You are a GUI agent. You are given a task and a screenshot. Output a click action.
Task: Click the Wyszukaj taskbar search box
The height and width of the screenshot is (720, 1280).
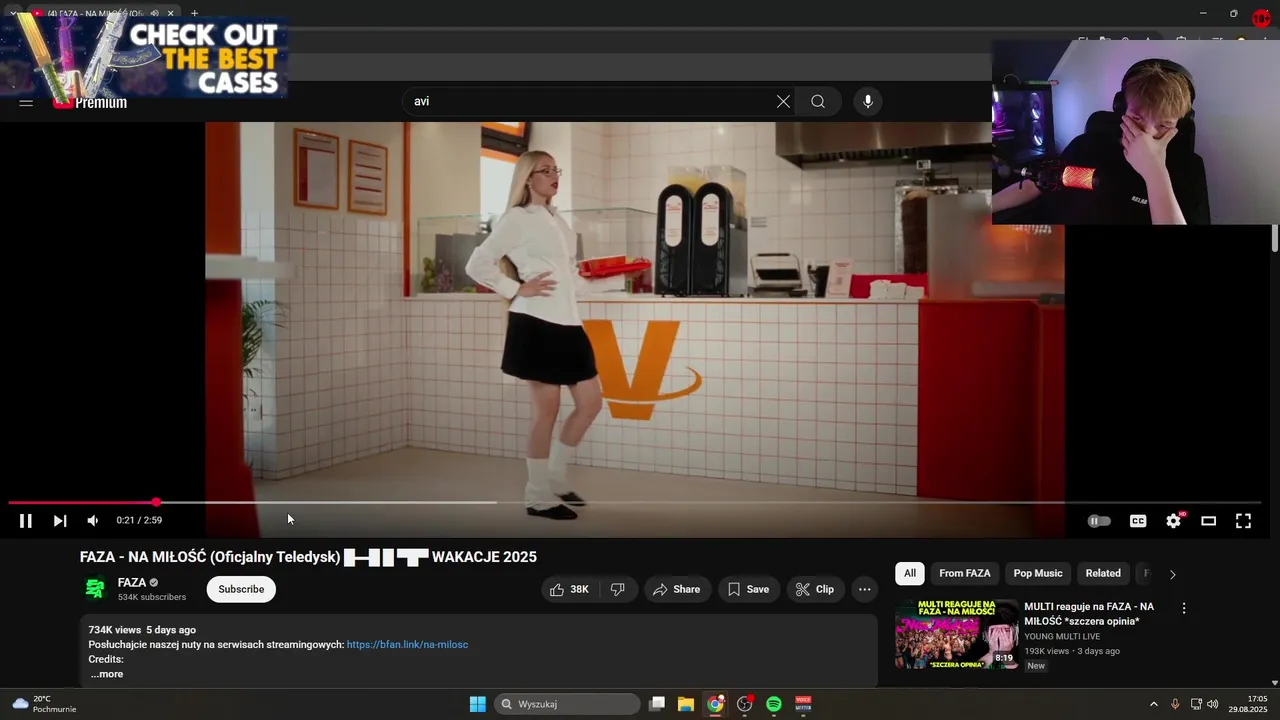(568, 704)
